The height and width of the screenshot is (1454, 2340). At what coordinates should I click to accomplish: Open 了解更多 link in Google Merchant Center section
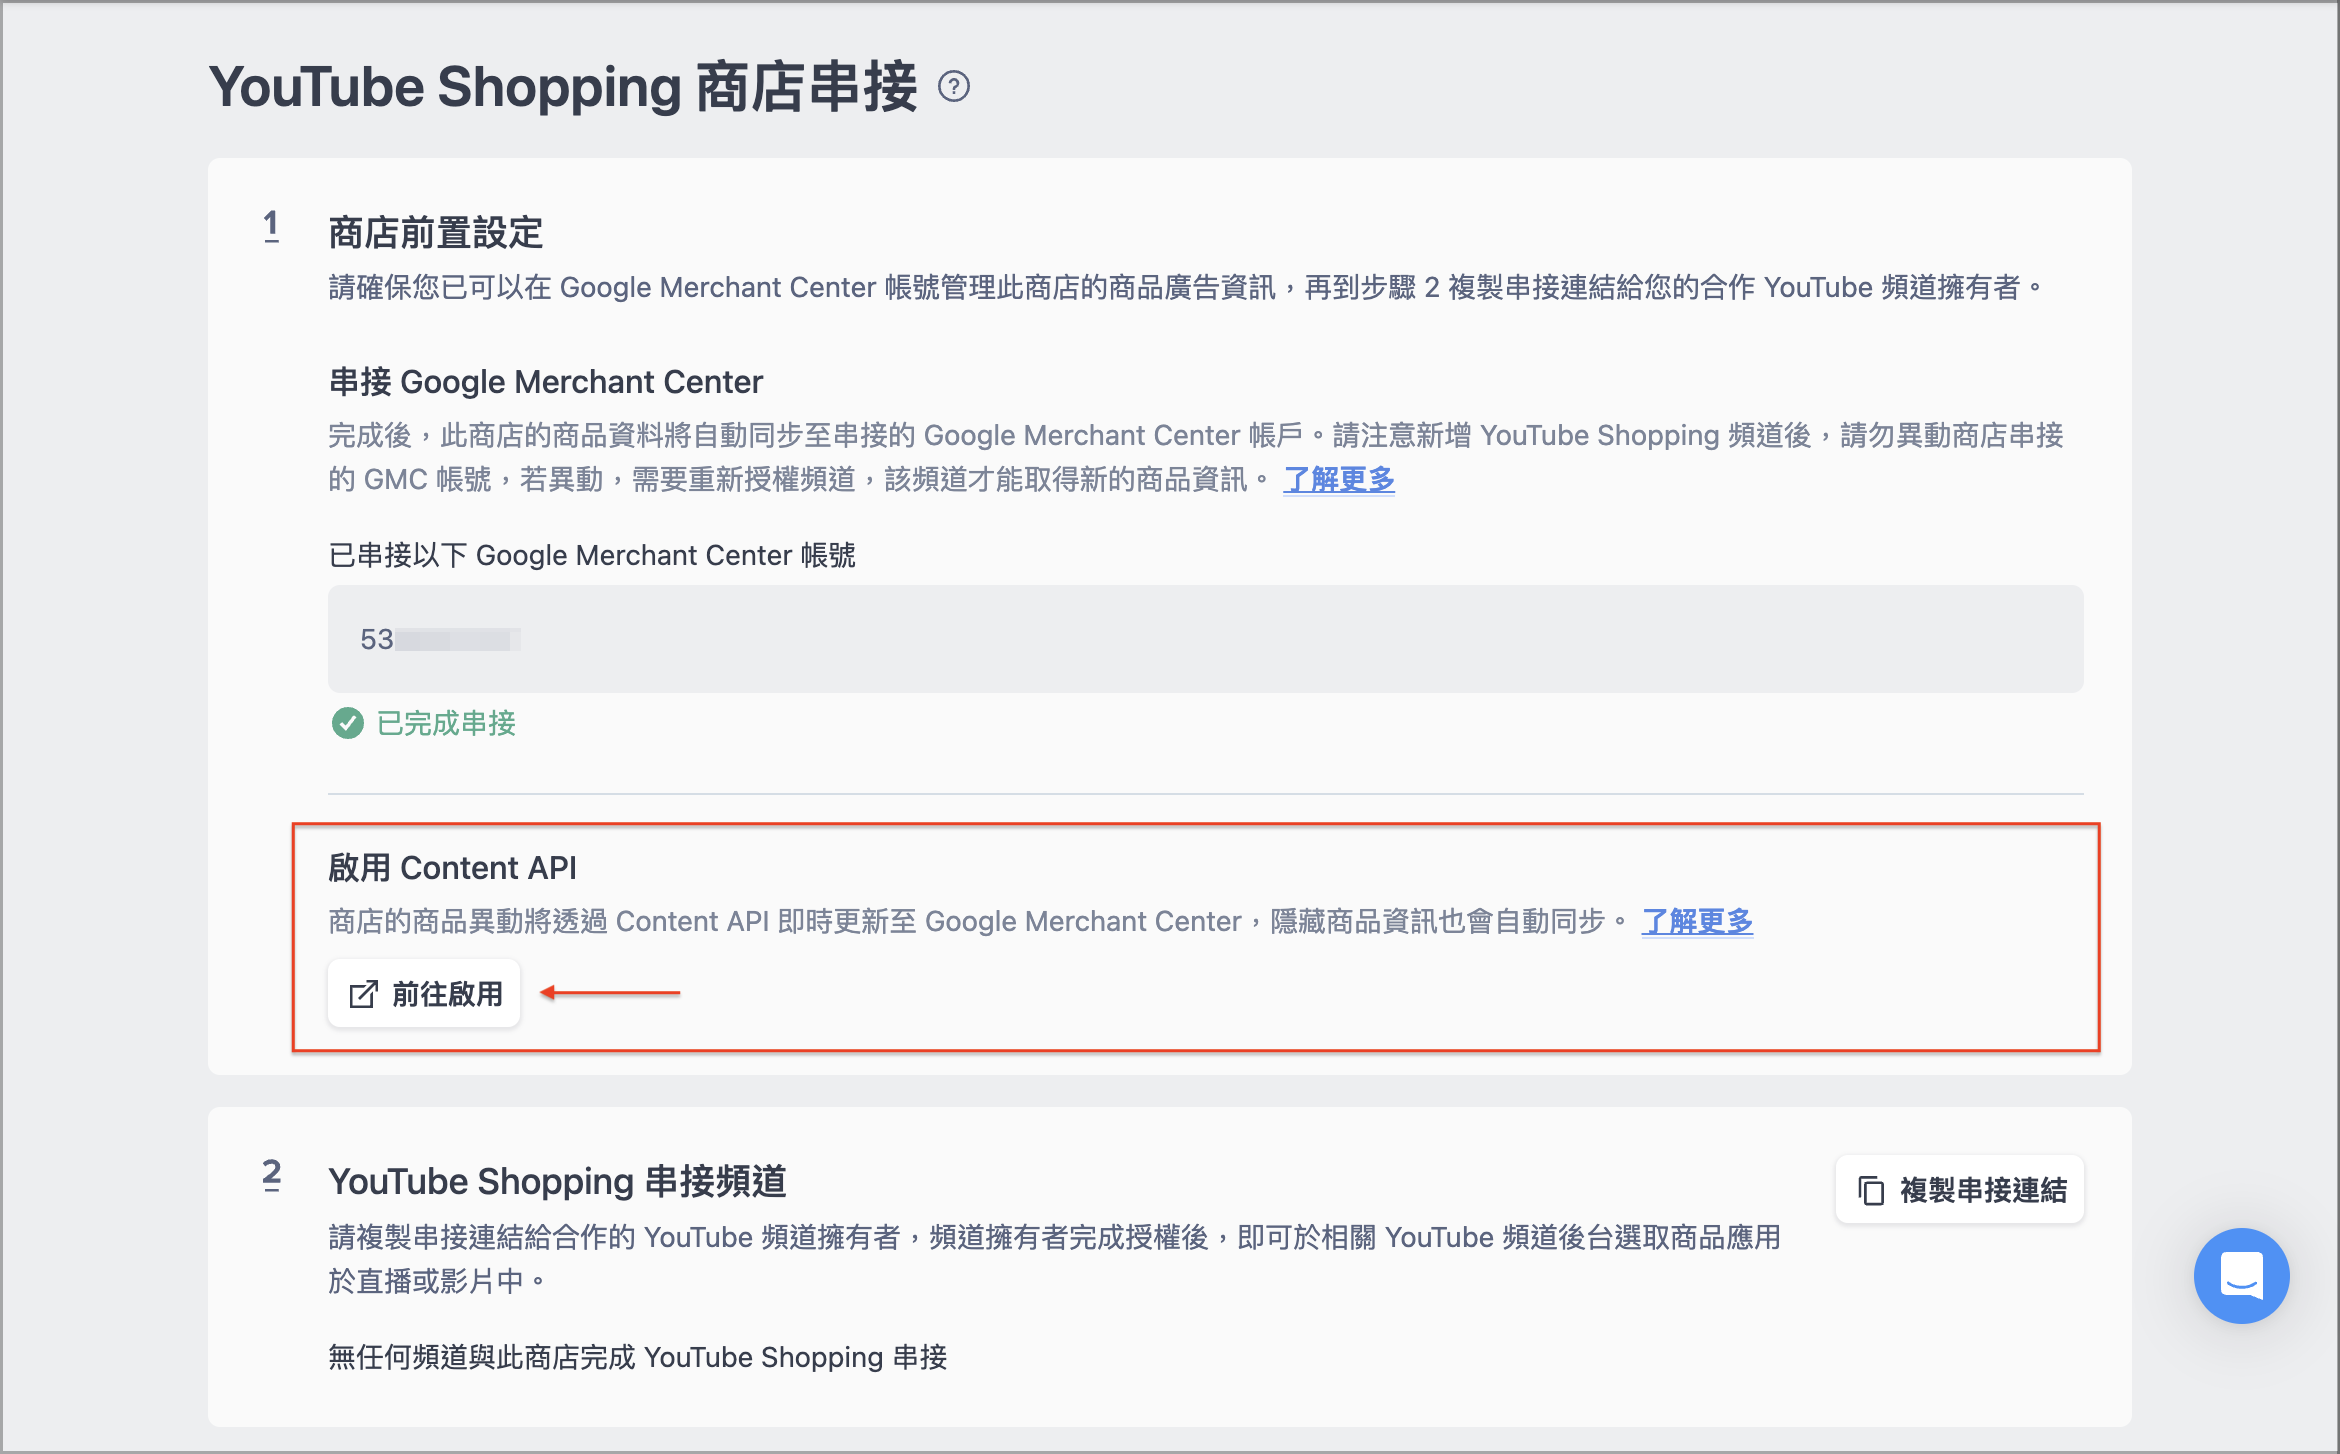[x=1339, y=480]
